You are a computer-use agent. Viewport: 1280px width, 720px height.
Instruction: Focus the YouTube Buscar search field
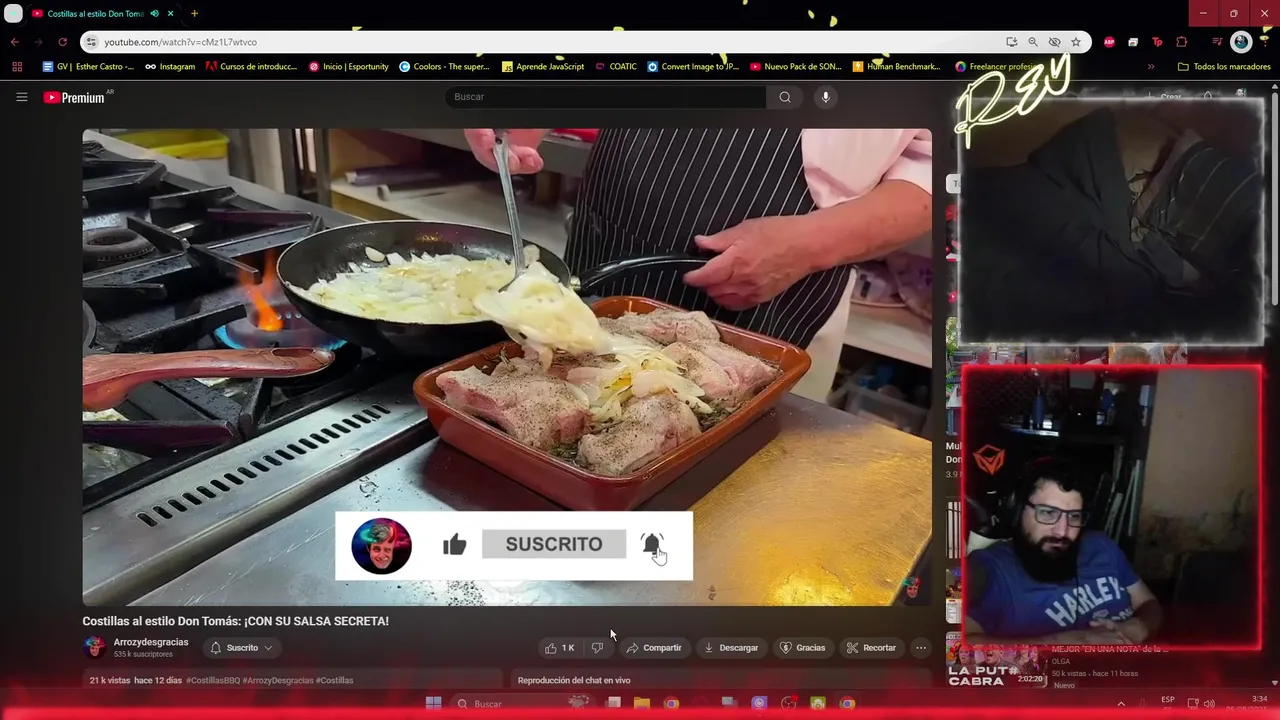click(606, 97)
